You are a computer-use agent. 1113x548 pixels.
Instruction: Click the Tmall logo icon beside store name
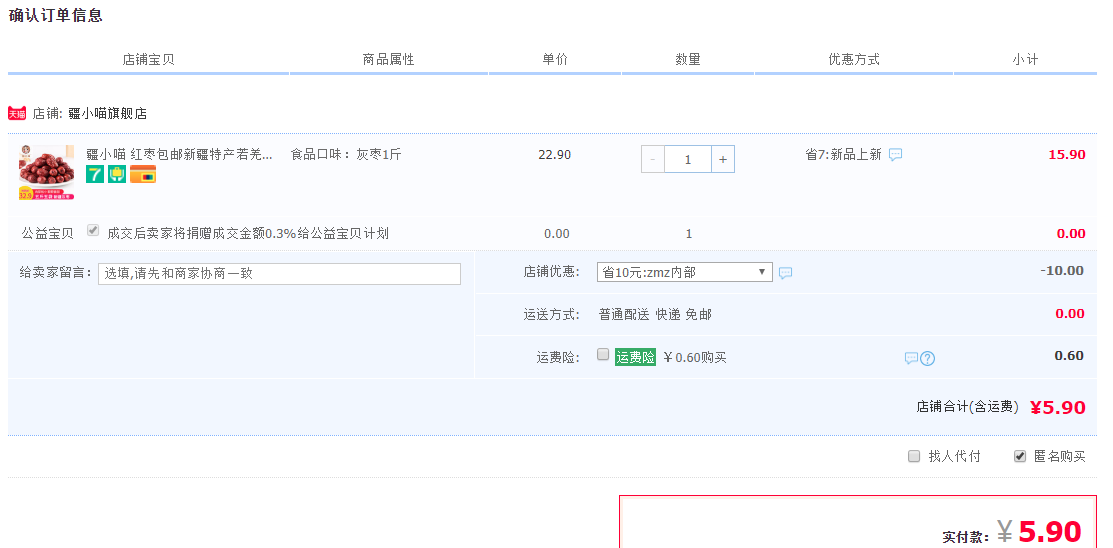pos(17,114)
